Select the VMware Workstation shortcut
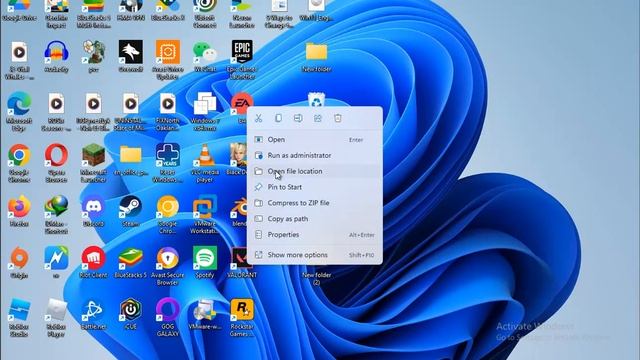640x360 pixels. [205, 207]
